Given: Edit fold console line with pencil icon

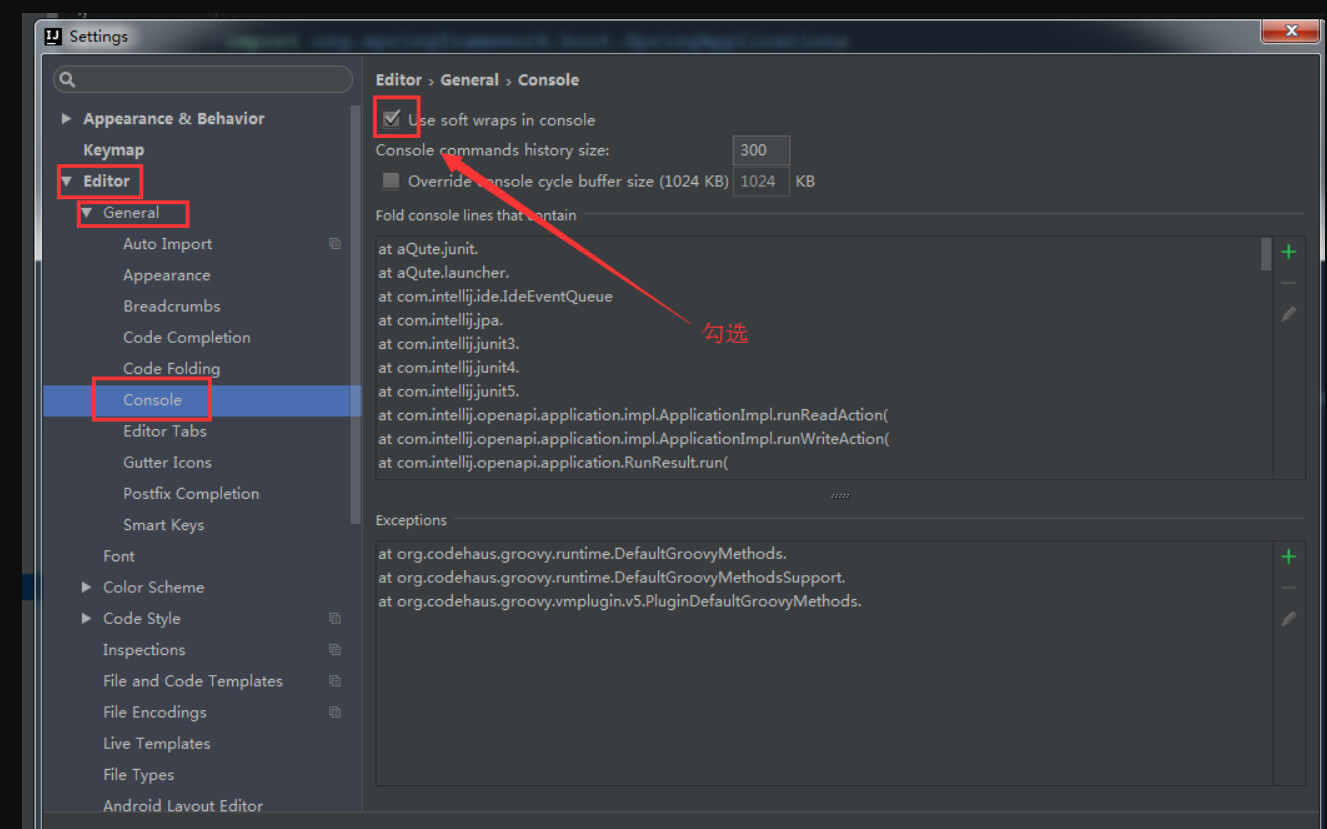Looking at the screenshot, I should tap(1289, 314).
